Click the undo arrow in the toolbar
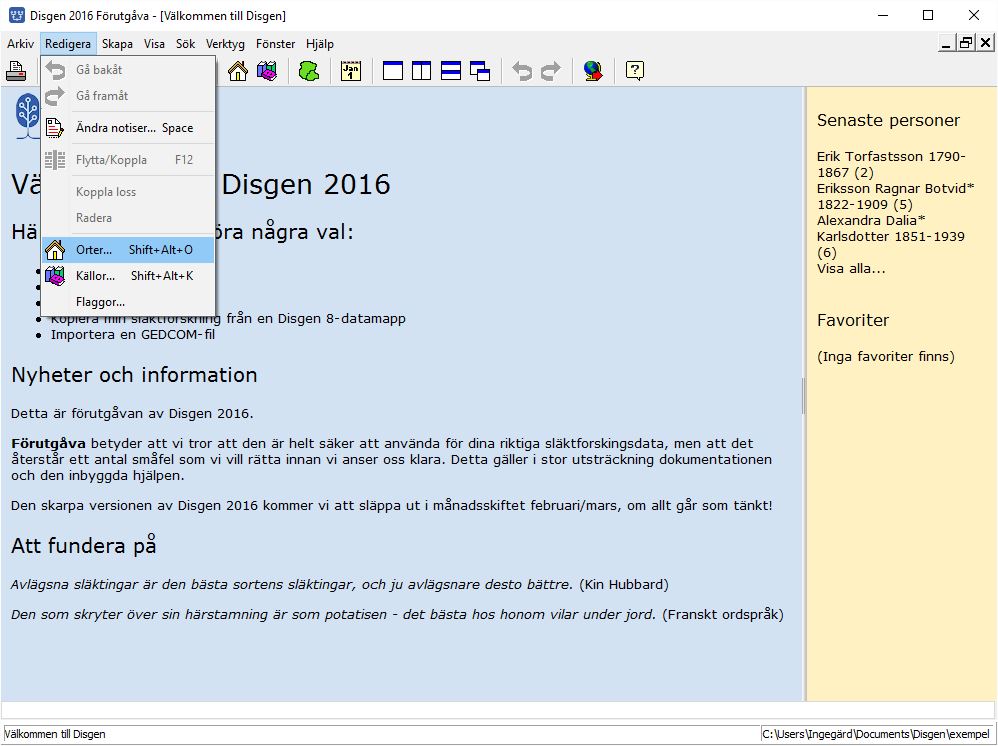 click(522, 71)
